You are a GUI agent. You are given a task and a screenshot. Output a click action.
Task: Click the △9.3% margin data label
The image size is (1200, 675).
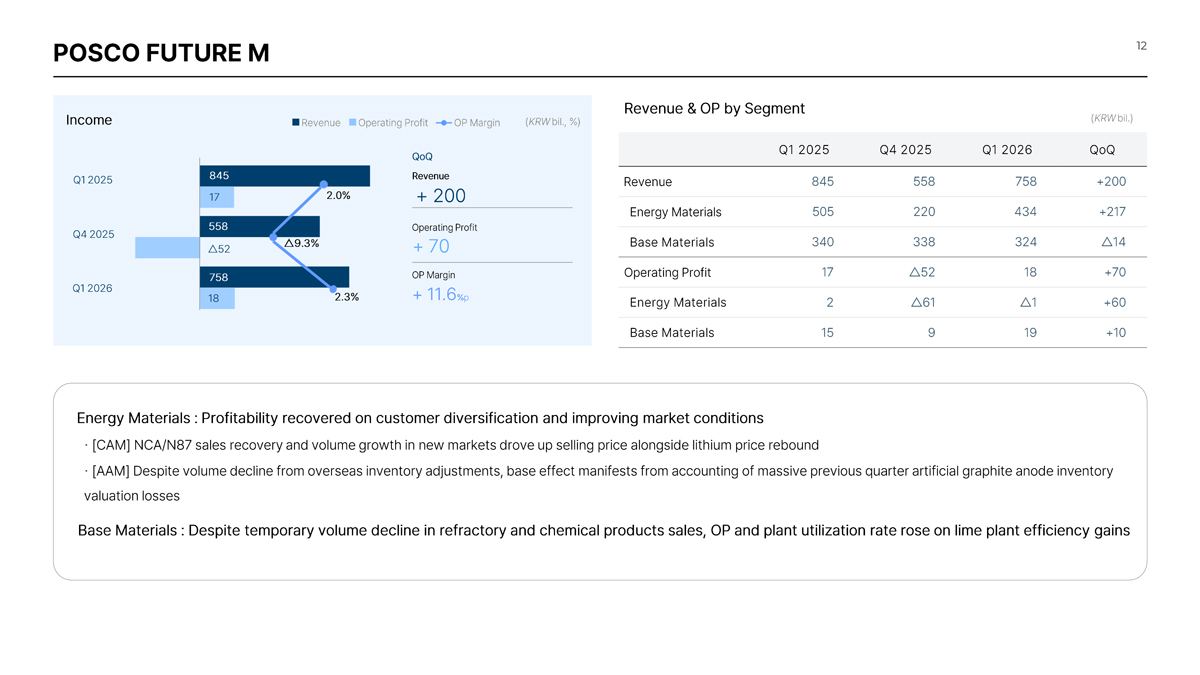click(302, 243)
